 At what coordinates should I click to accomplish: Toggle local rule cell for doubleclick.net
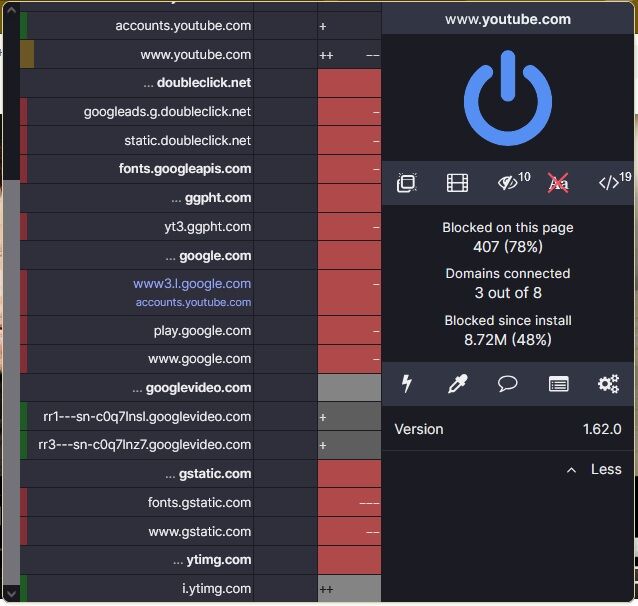[349, 83]
